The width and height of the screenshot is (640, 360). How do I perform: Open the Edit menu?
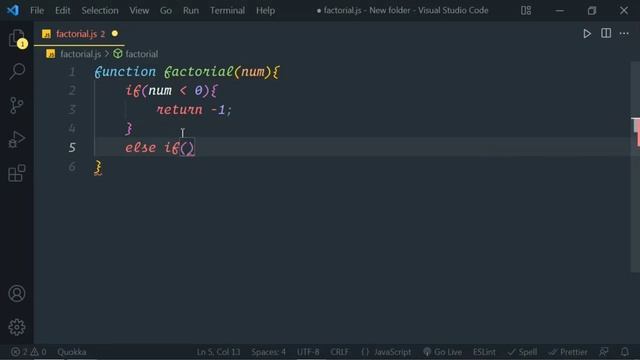pyautogui.click(x=62, y=10)
